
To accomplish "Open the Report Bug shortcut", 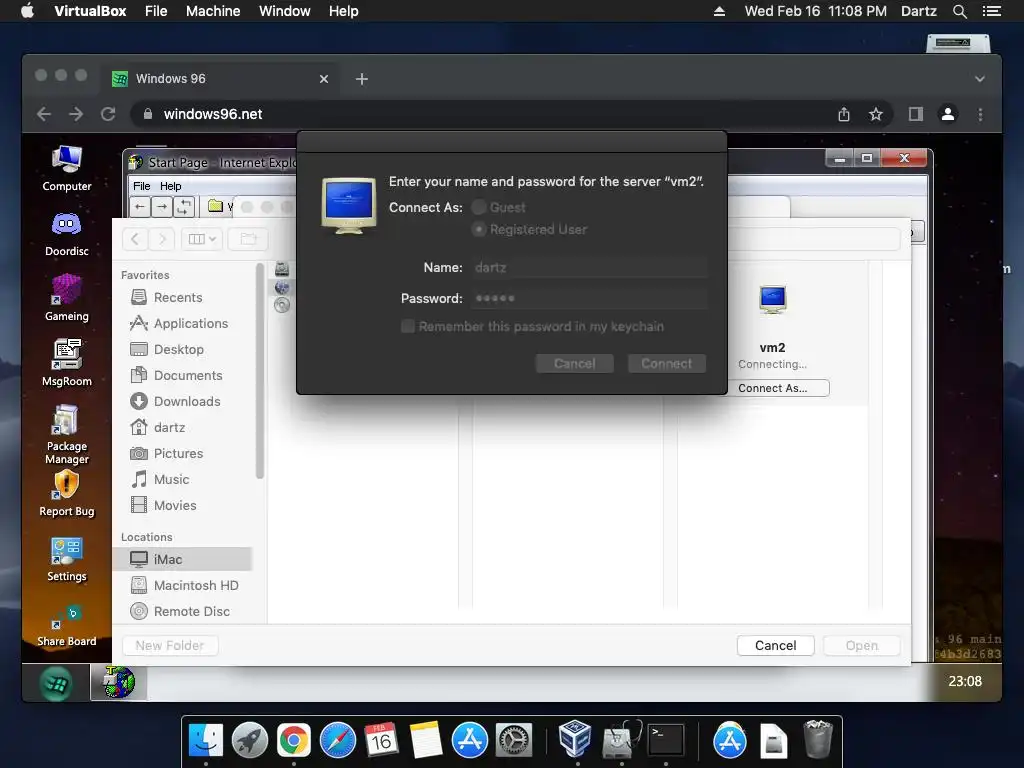I will tap(67, 494).
